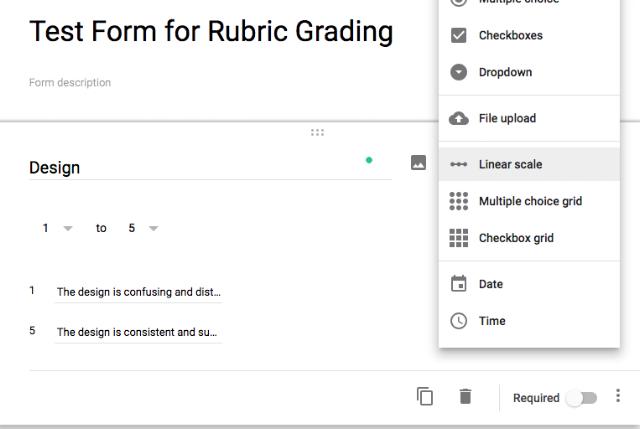Screen dimensions: 640x429
Task: Choose the Dropdown question type
Action: [529, 72]
